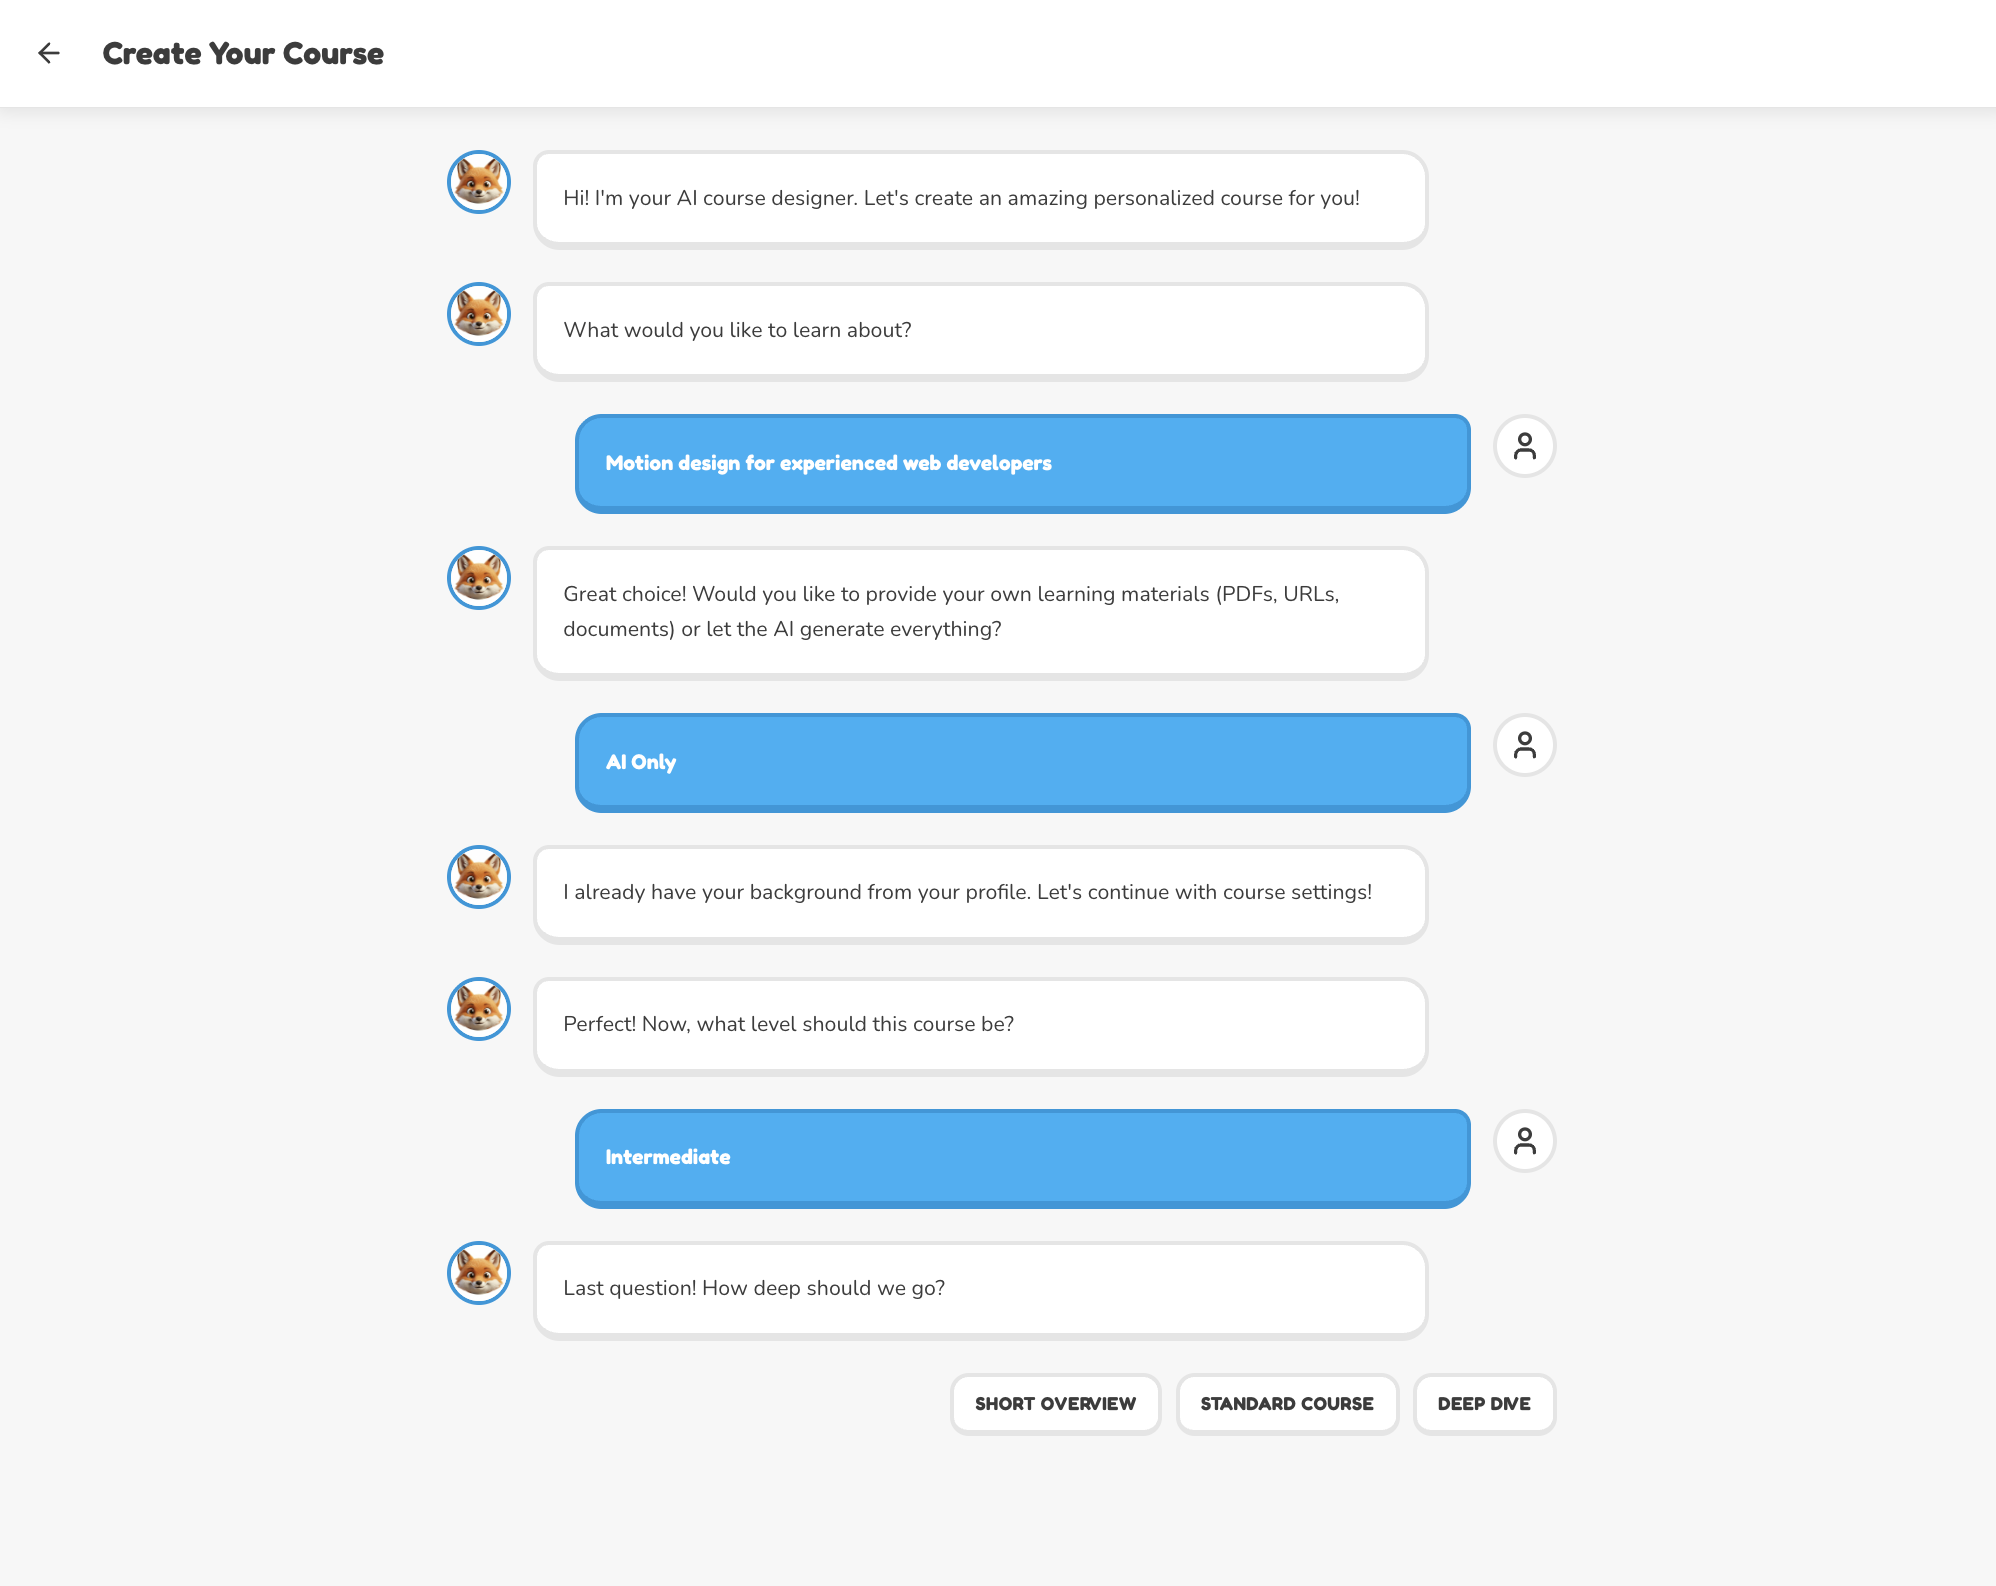This screenshot has height=1586, width=1996.
Task: Select the Standard Course option
Action: pos(1287,1404)
